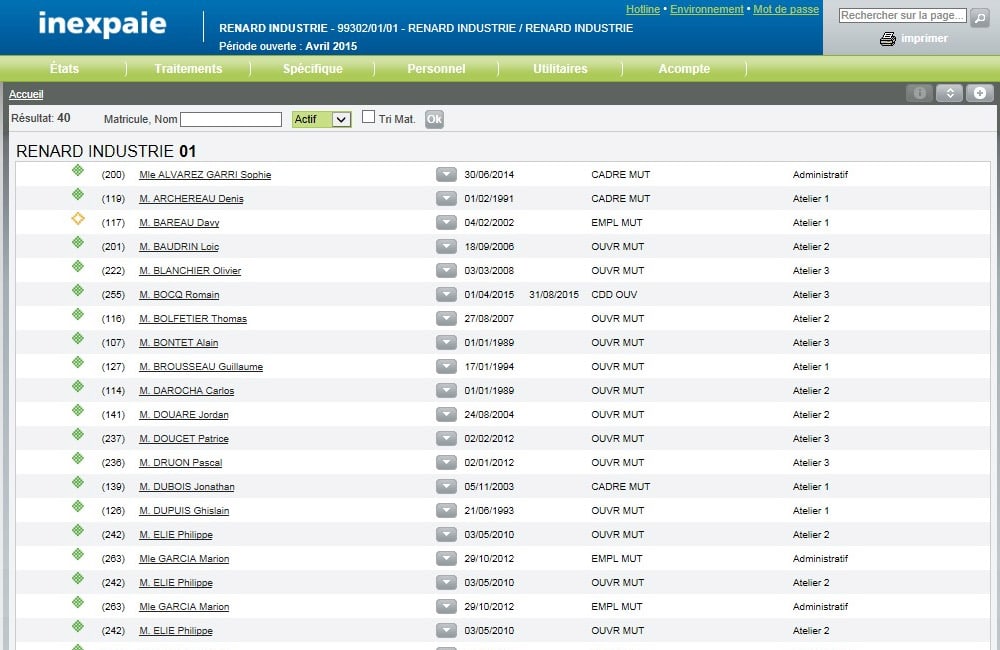Click RENARD INDUSTRIE 01 heading
This screenshot has height=650, width=1000.
[106, 151]
